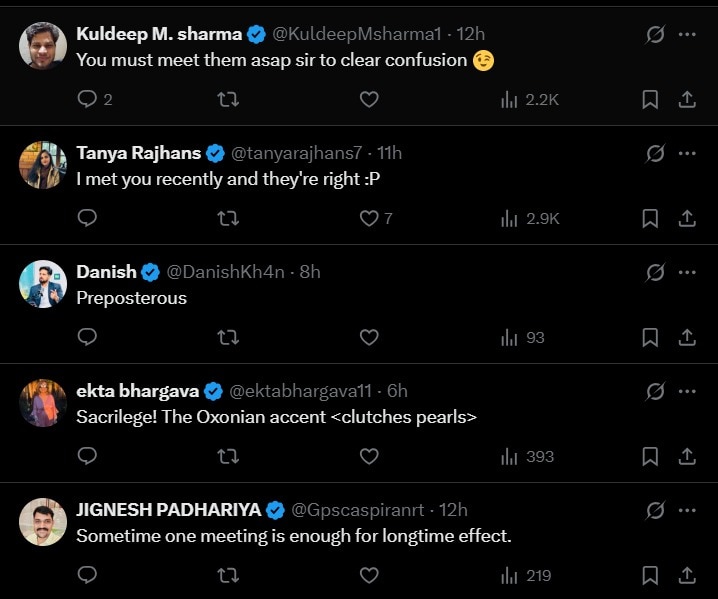This screenshot has width=718, height=599.
Task: Click Kuldeep M. sharma's avatar picture
Action: pos(43,46)
